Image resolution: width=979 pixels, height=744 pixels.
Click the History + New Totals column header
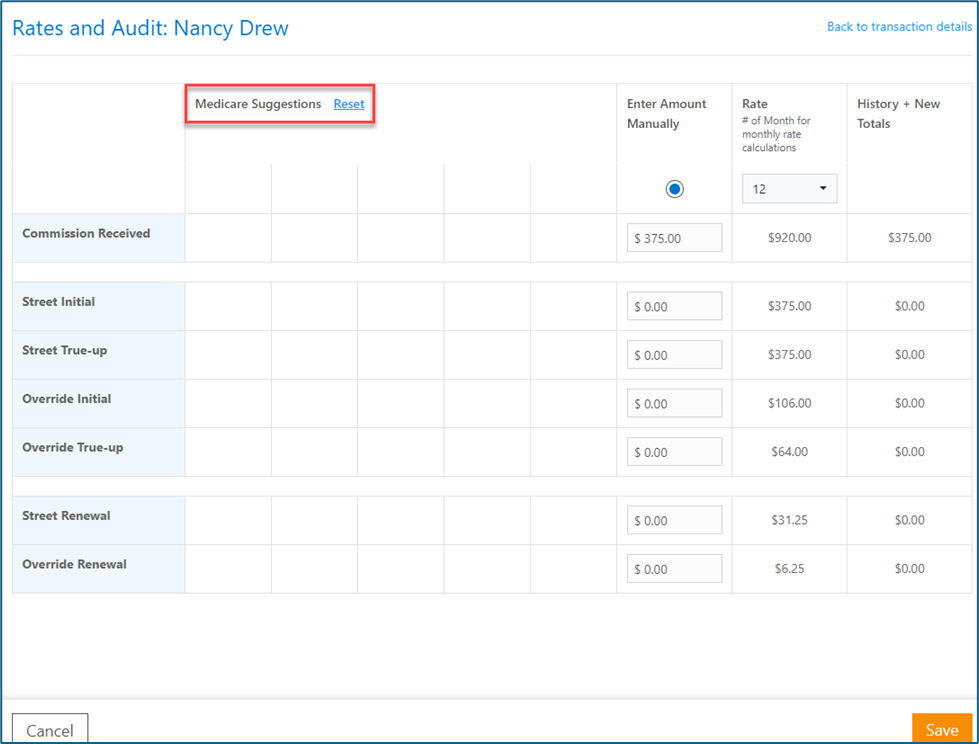click(x=898, y=114)
